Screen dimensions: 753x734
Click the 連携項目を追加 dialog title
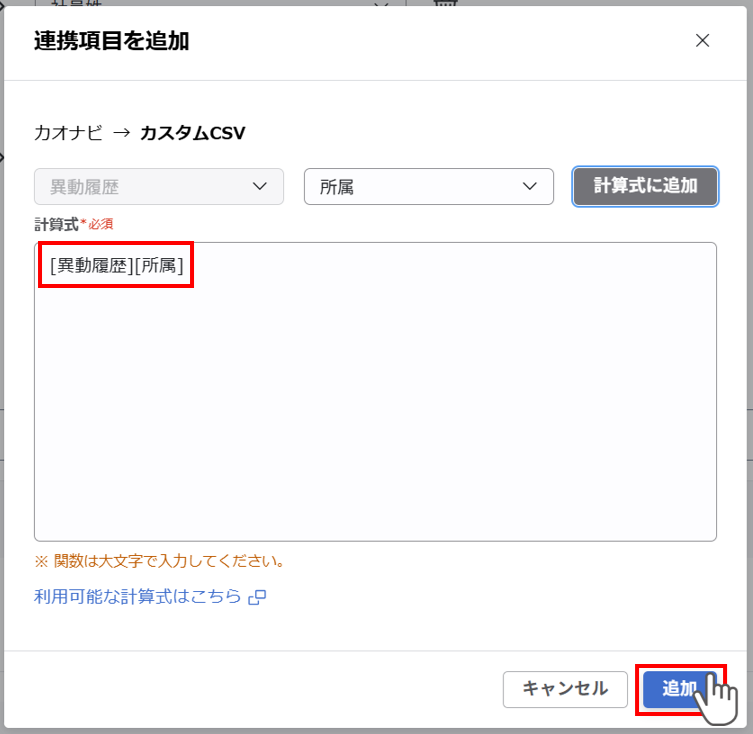111,41
